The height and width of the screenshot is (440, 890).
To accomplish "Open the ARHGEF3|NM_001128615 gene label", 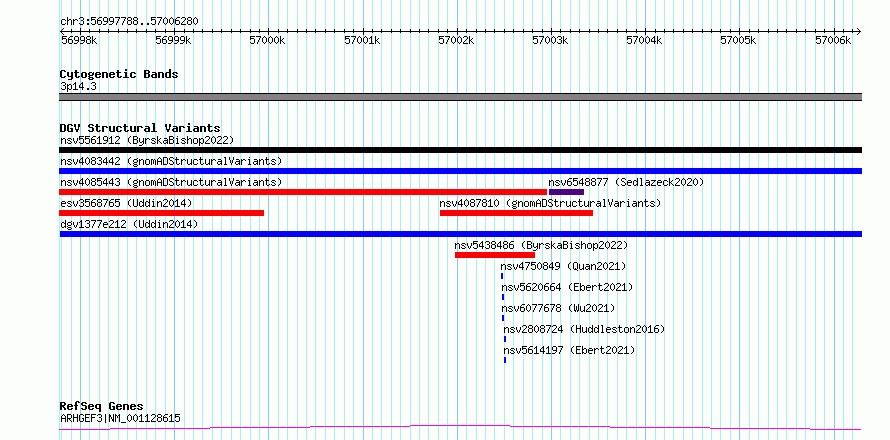I will [120, 418].
